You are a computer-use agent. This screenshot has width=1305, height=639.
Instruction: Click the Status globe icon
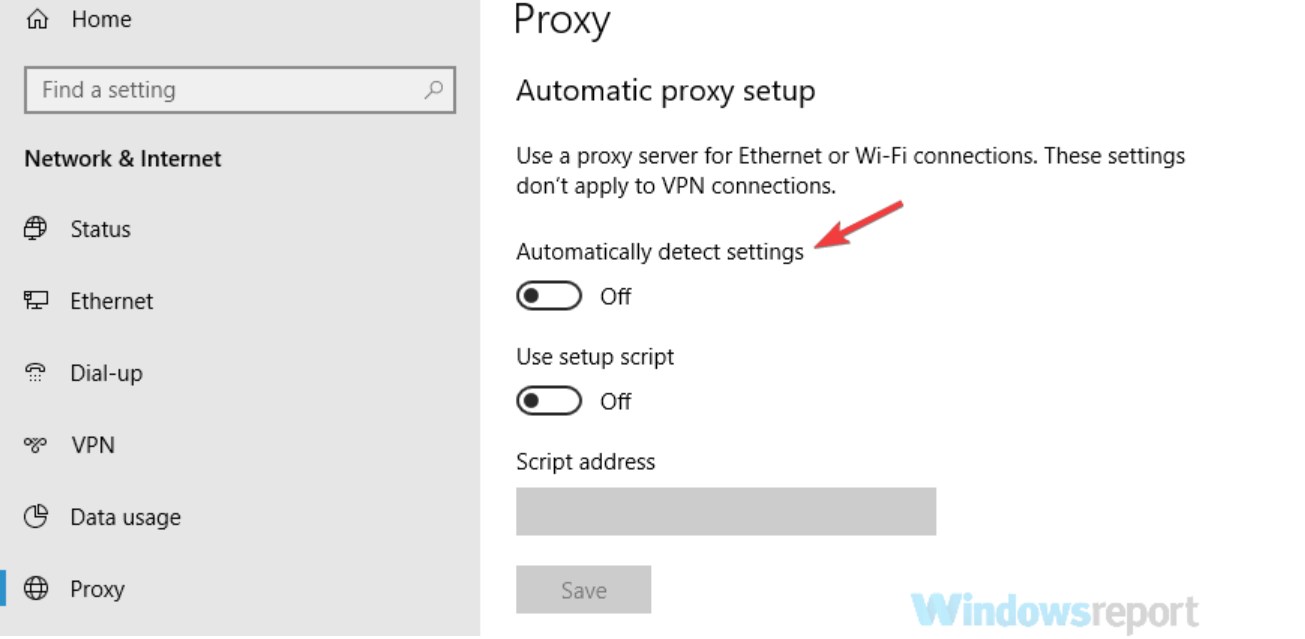pos(36,229)
